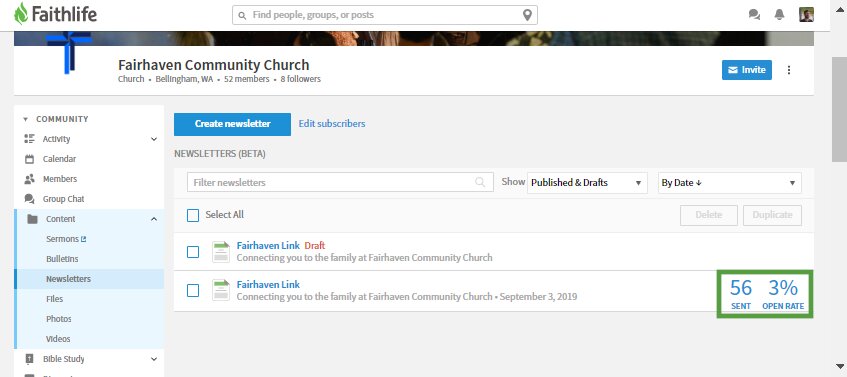Viewport: 847px width, 377px height.
Task: Open Videos under Content
Action: 58,339
